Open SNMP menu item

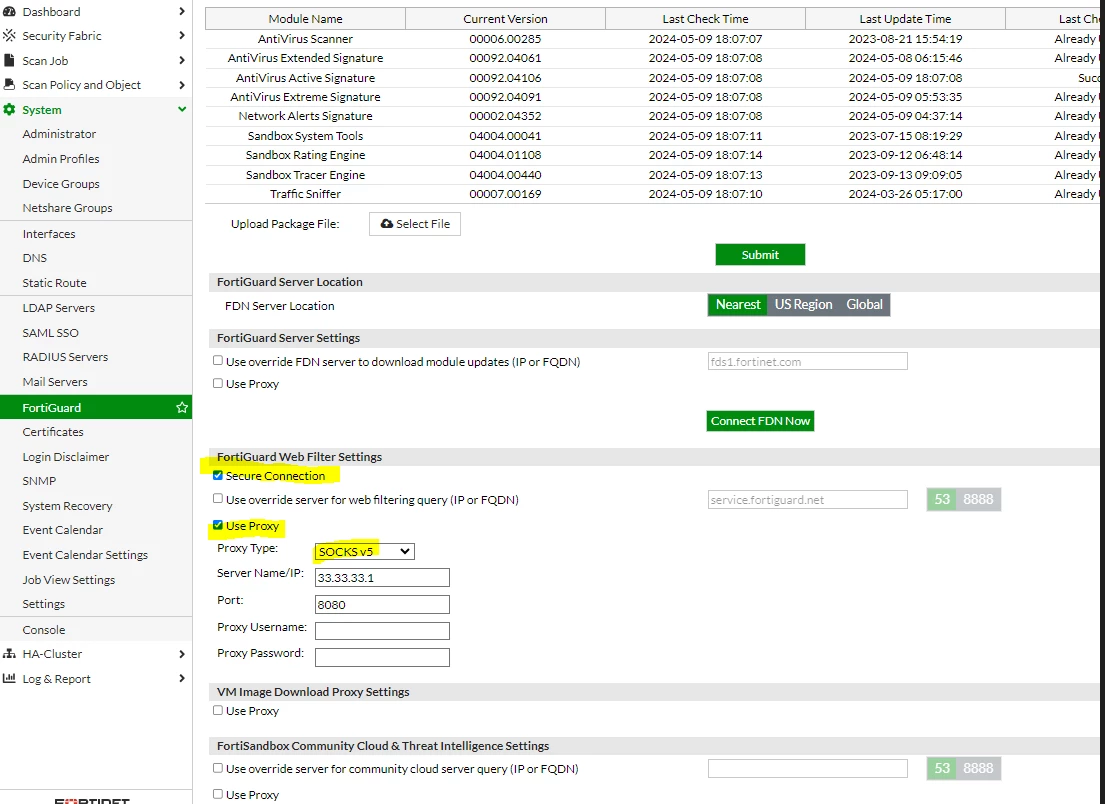point(39,481)
